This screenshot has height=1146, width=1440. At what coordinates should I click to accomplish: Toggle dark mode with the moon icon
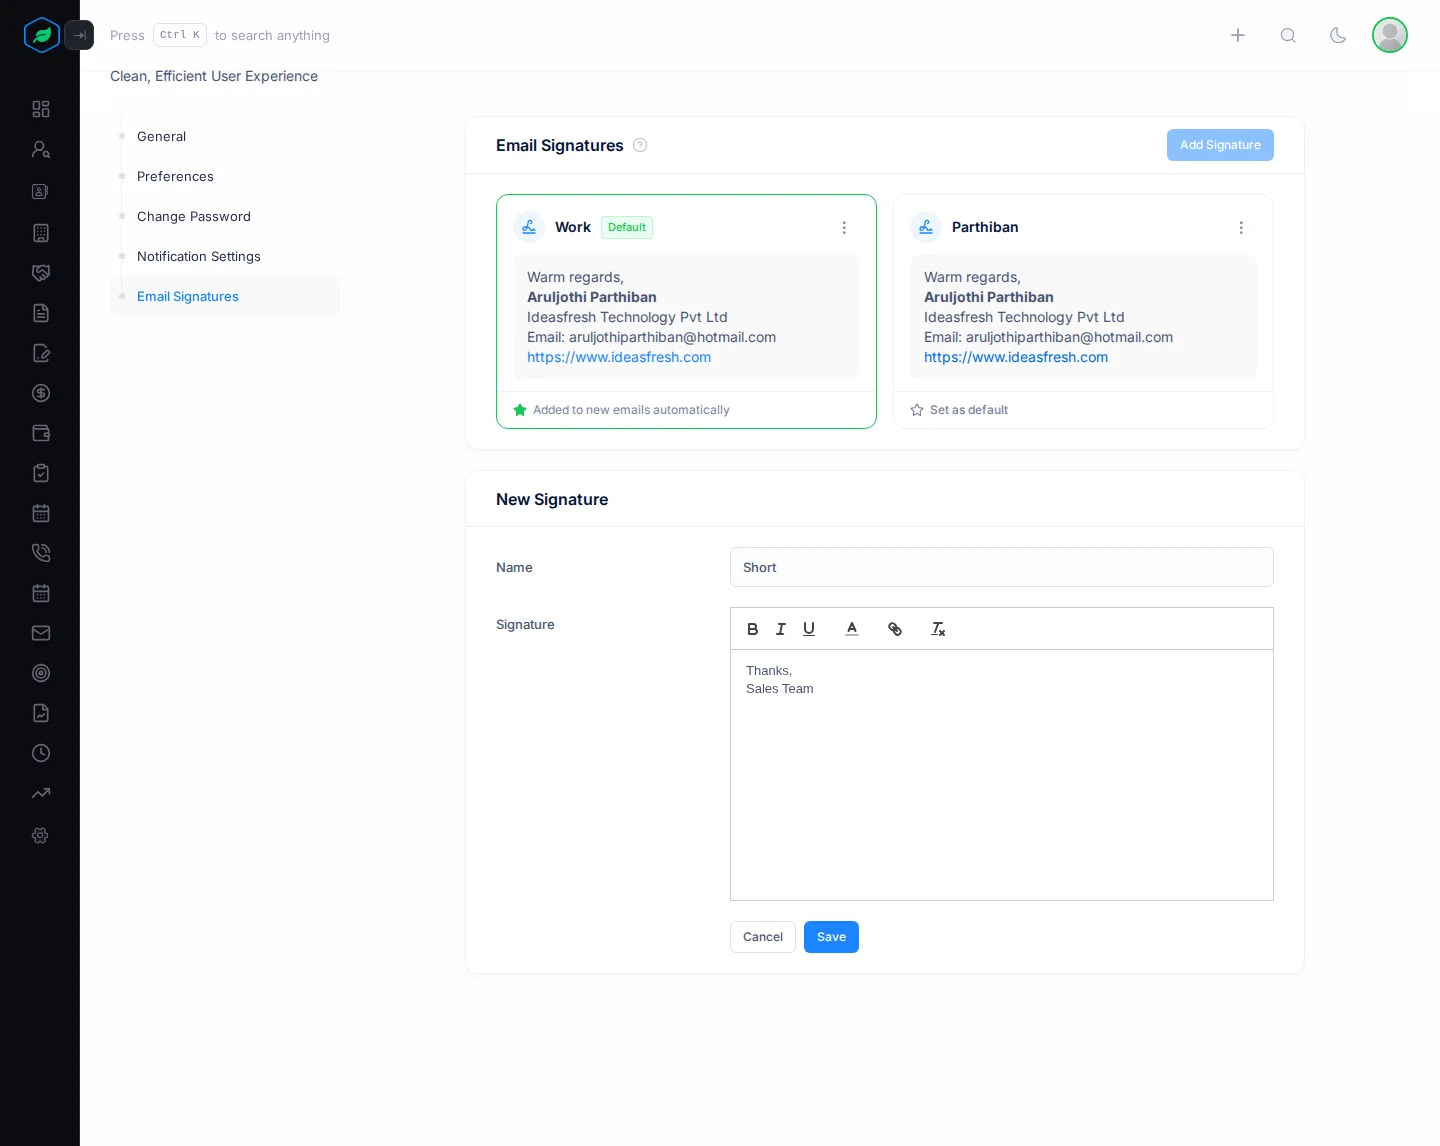[1338, 35]
